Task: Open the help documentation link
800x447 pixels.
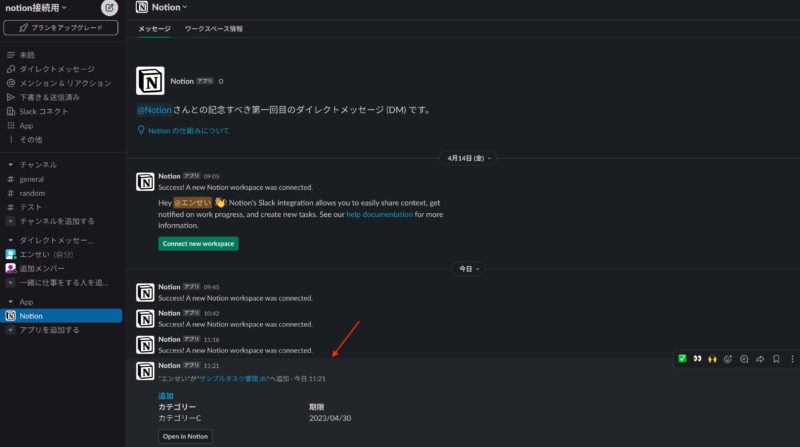Action: pos(380,214)
